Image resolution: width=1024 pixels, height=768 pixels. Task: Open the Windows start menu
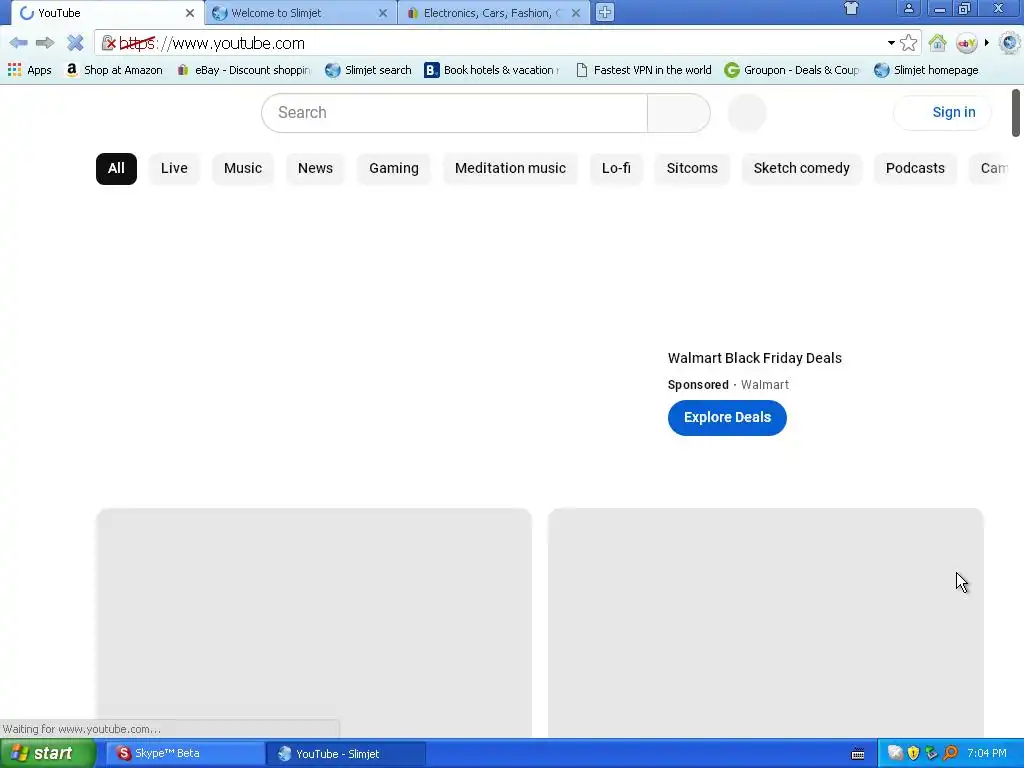tap(48, 754)
